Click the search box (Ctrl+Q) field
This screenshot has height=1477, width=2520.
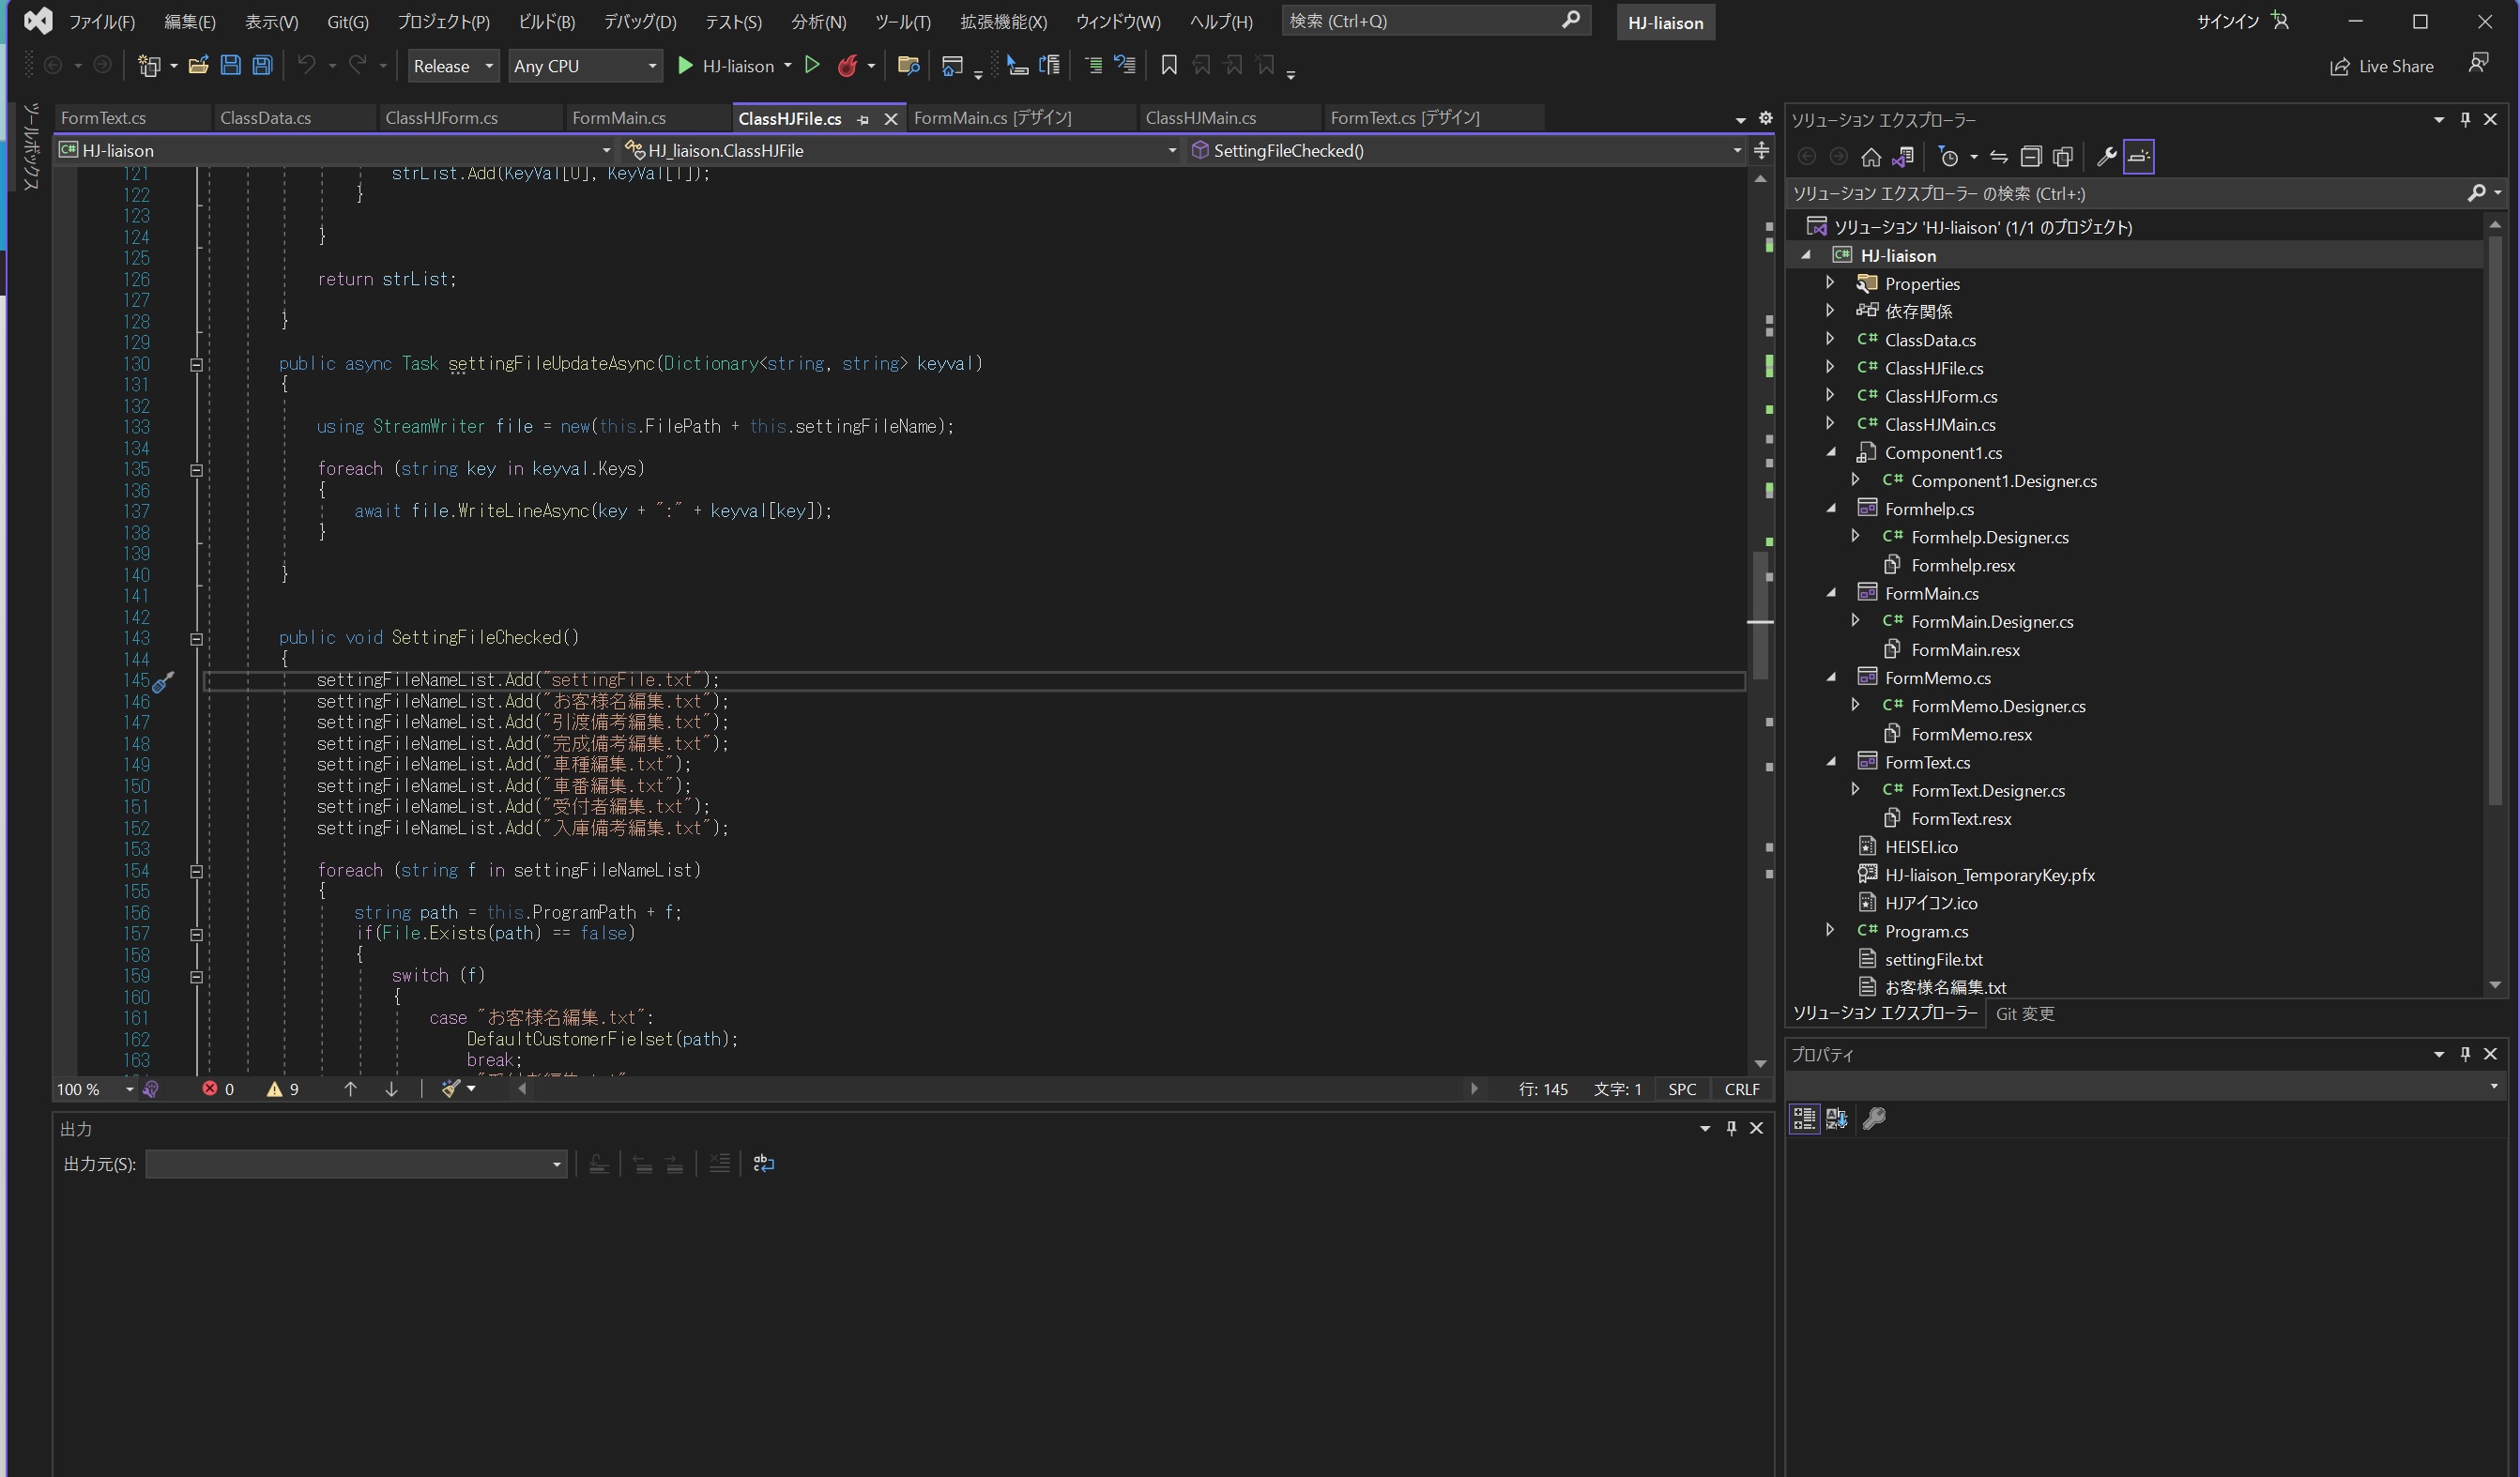[1420, 21]
